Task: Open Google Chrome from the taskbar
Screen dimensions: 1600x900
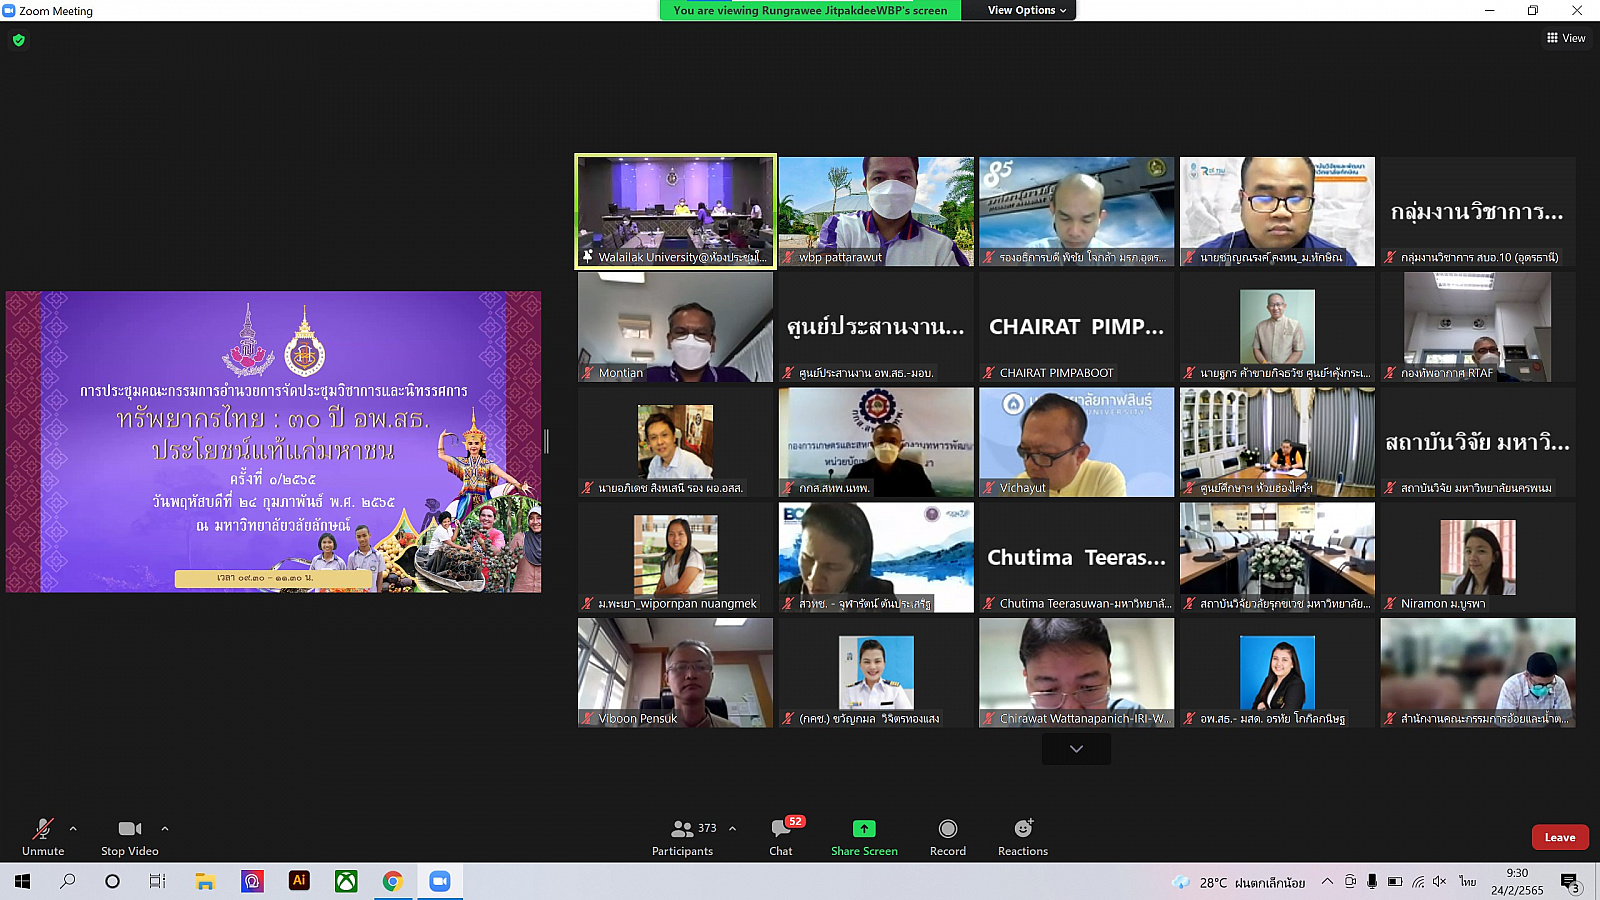Action: [x=393, y=881]
